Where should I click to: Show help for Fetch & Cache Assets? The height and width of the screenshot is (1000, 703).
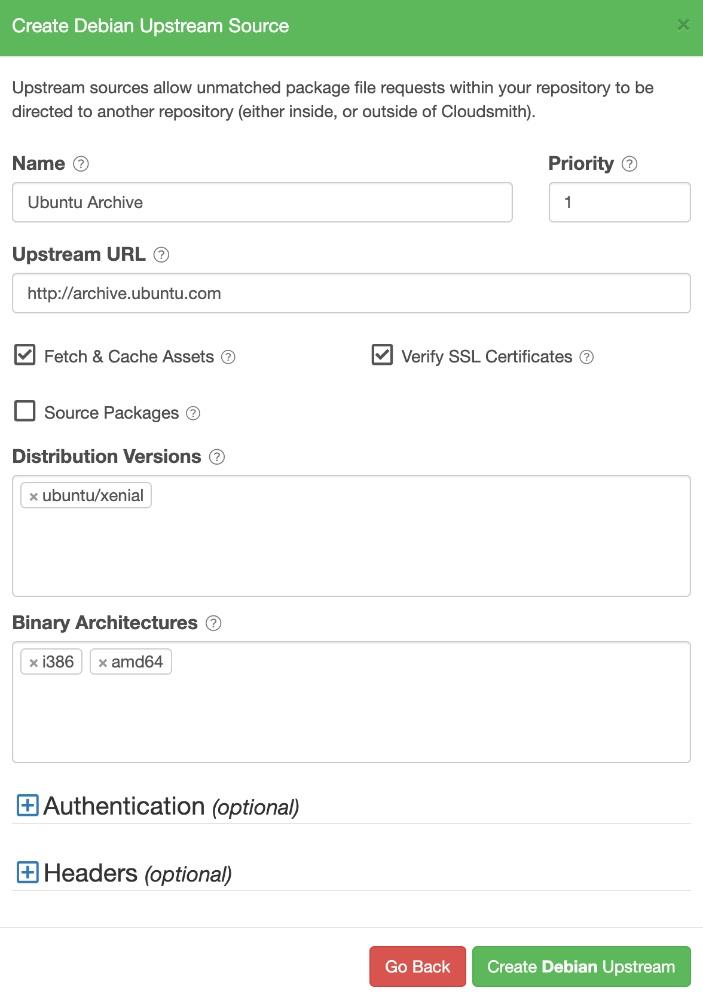[x=228, y=357]
